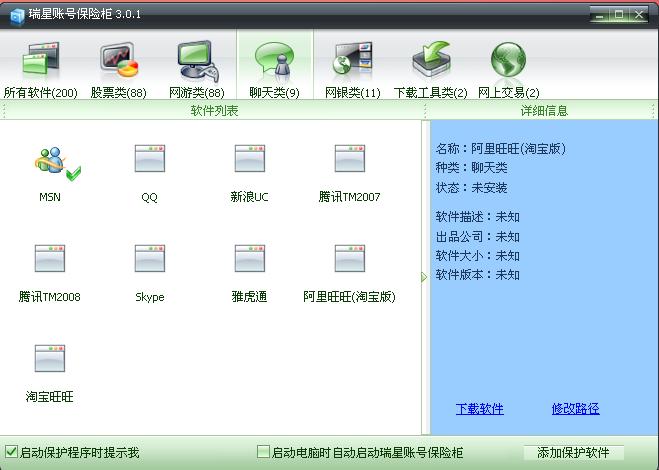Select the 腾讯TM2007 software icon
Screen dimensions: 659x470
(350, 158)
